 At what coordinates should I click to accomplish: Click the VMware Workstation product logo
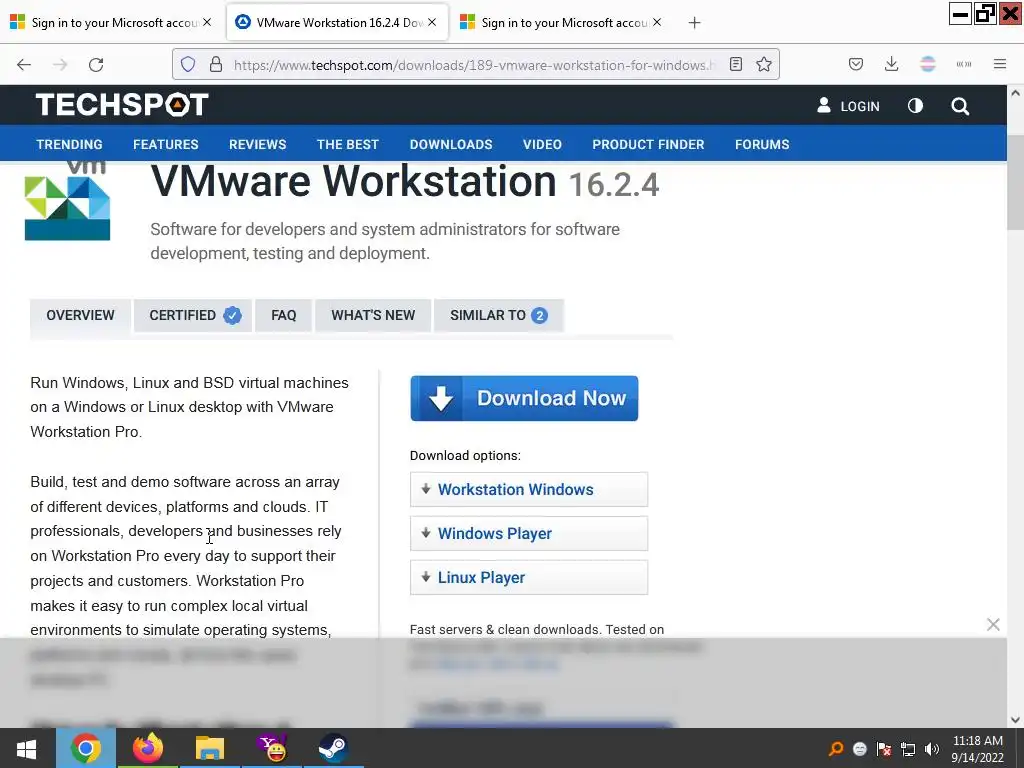tap(67, 202)
